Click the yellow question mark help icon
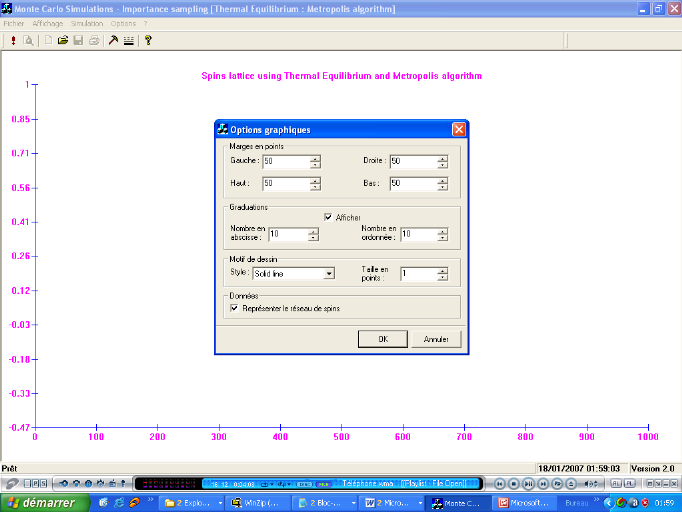Screen dimensions: 682x512 pyautogui.click(x=148, y=41)
